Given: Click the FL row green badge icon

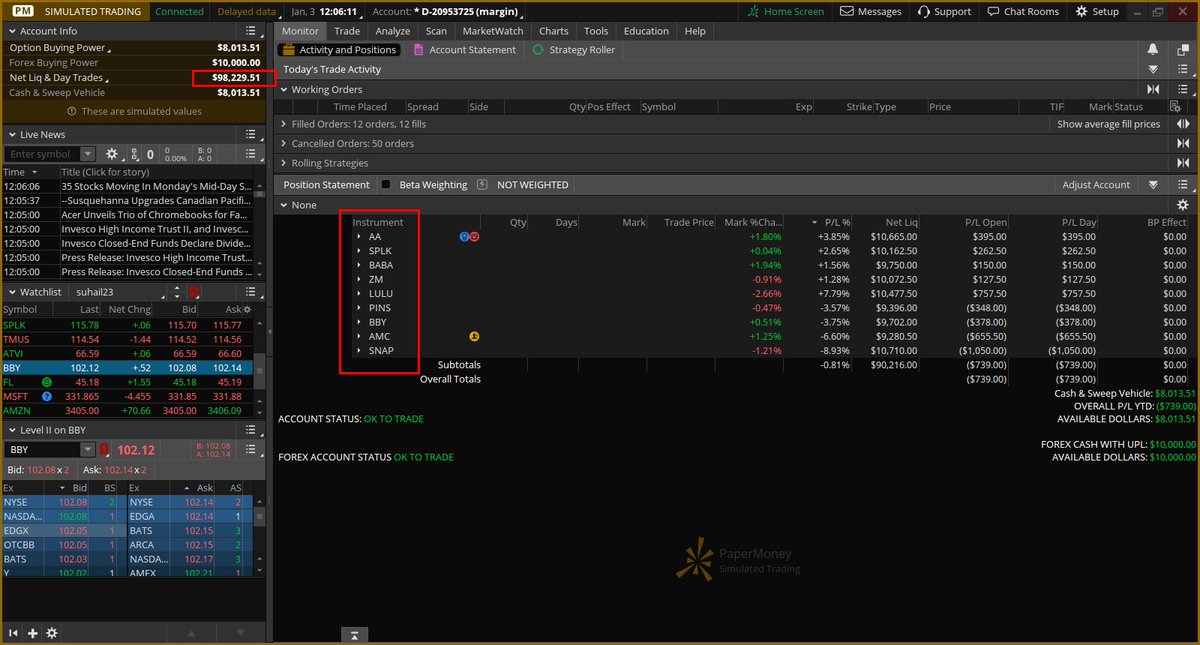Looking at the screenshot, I should tap(47, 382).
